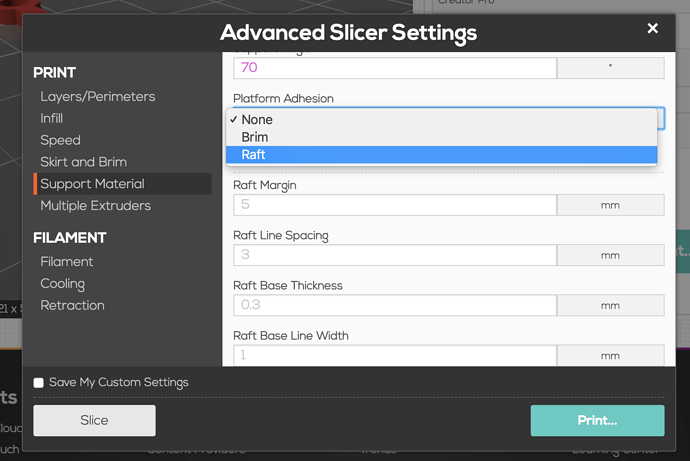Go to Speed settings

coord(60,140)
